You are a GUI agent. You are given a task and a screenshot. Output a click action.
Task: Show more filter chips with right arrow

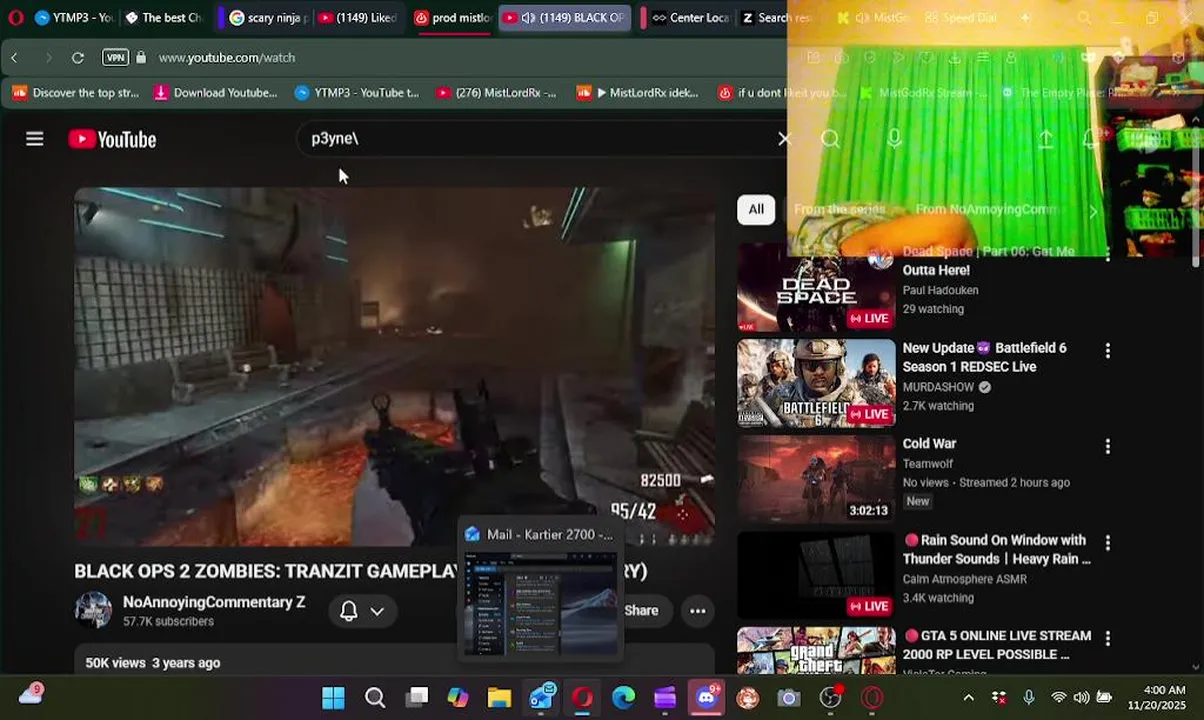point(1092,210)
